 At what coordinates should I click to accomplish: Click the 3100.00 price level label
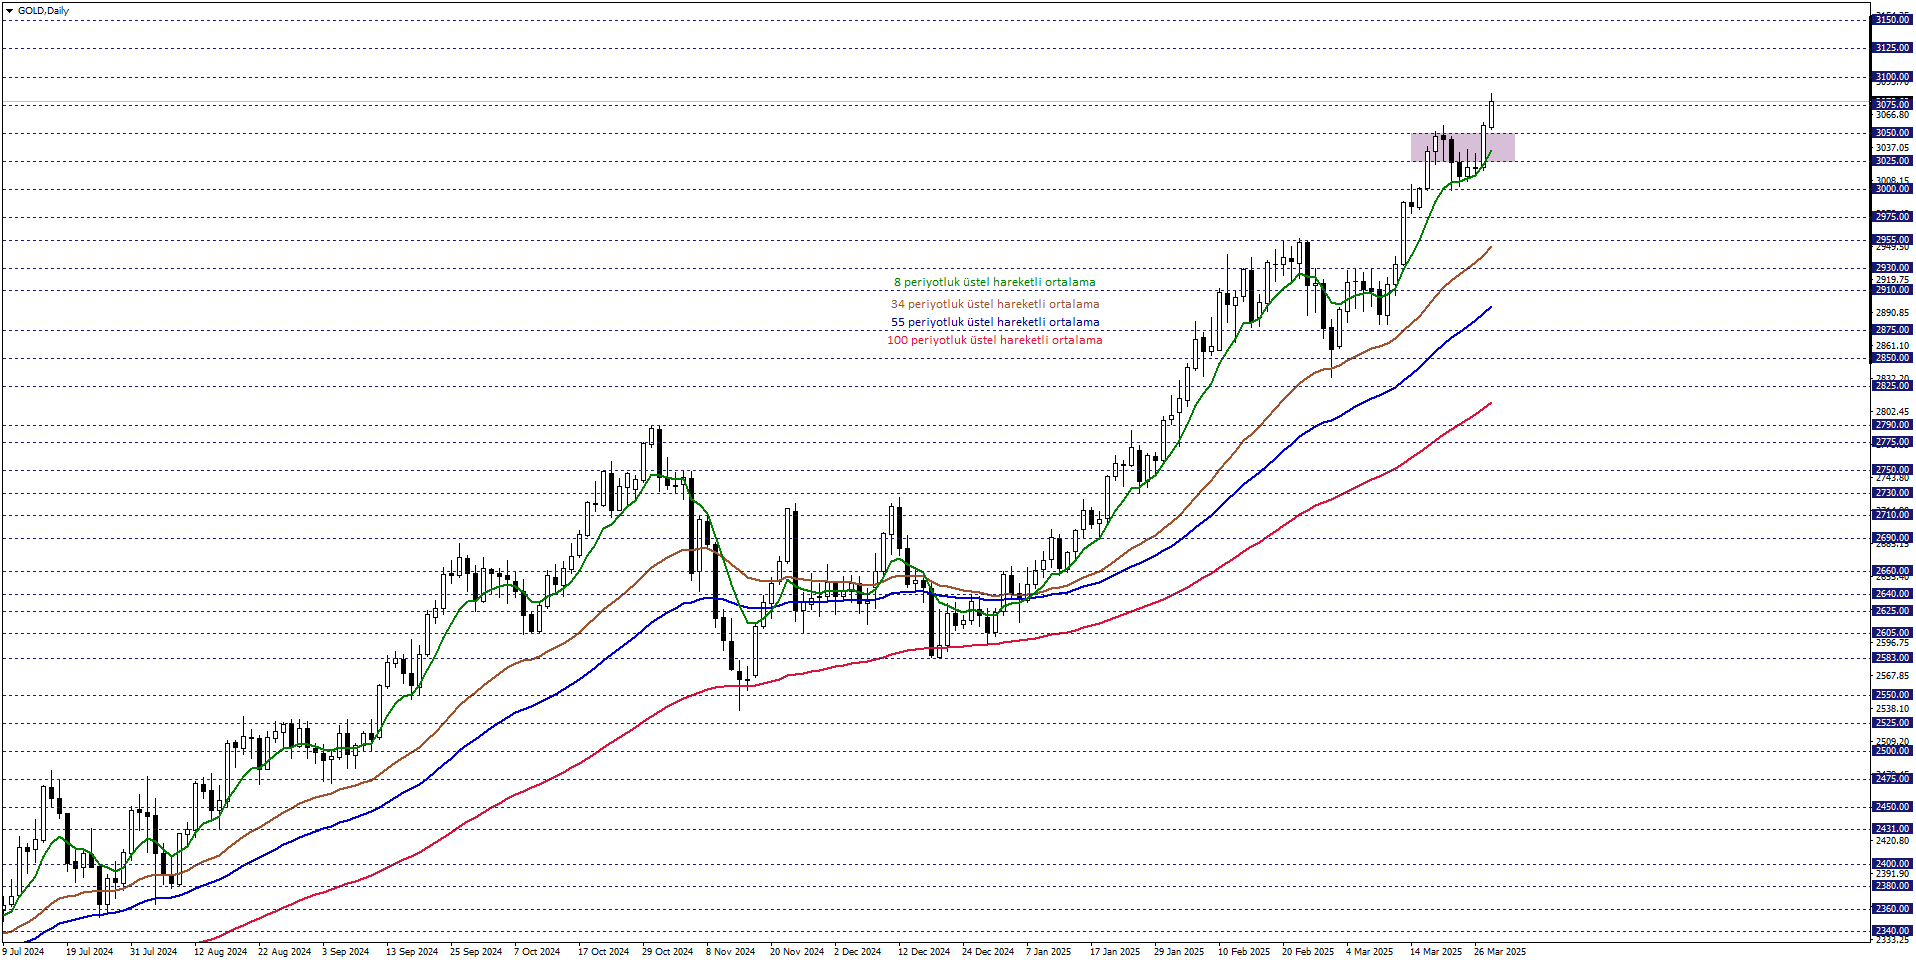click(1892, 77)
